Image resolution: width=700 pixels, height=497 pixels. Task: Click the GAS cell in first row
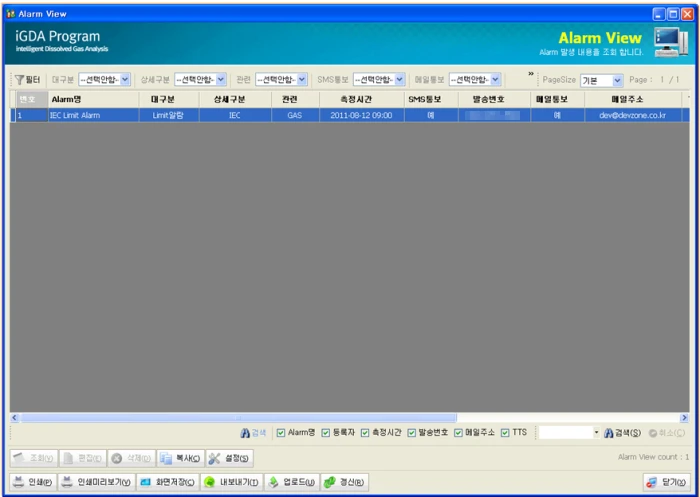coord(295,115)
